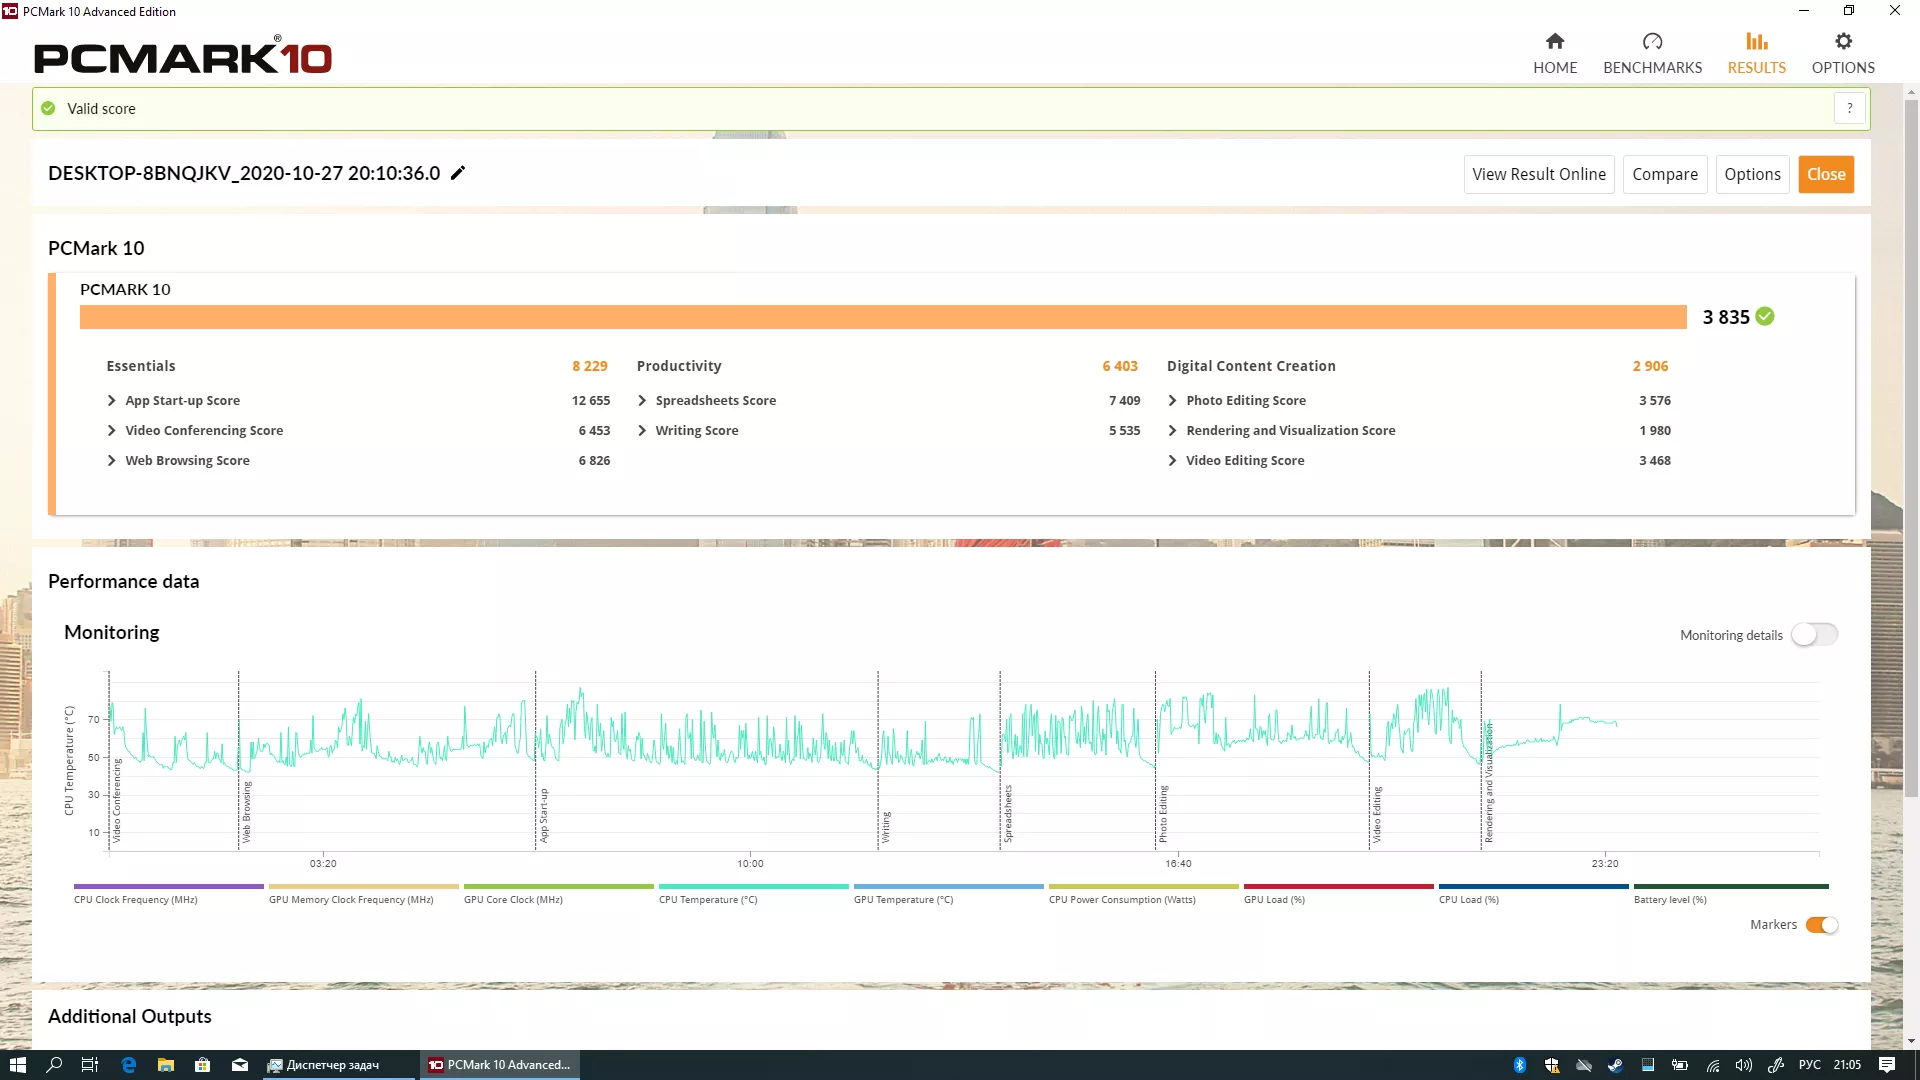This screenshot has width=1920, height=1080.
Task: Select Battery level (%) legend item
Action: pos(1731,893)
